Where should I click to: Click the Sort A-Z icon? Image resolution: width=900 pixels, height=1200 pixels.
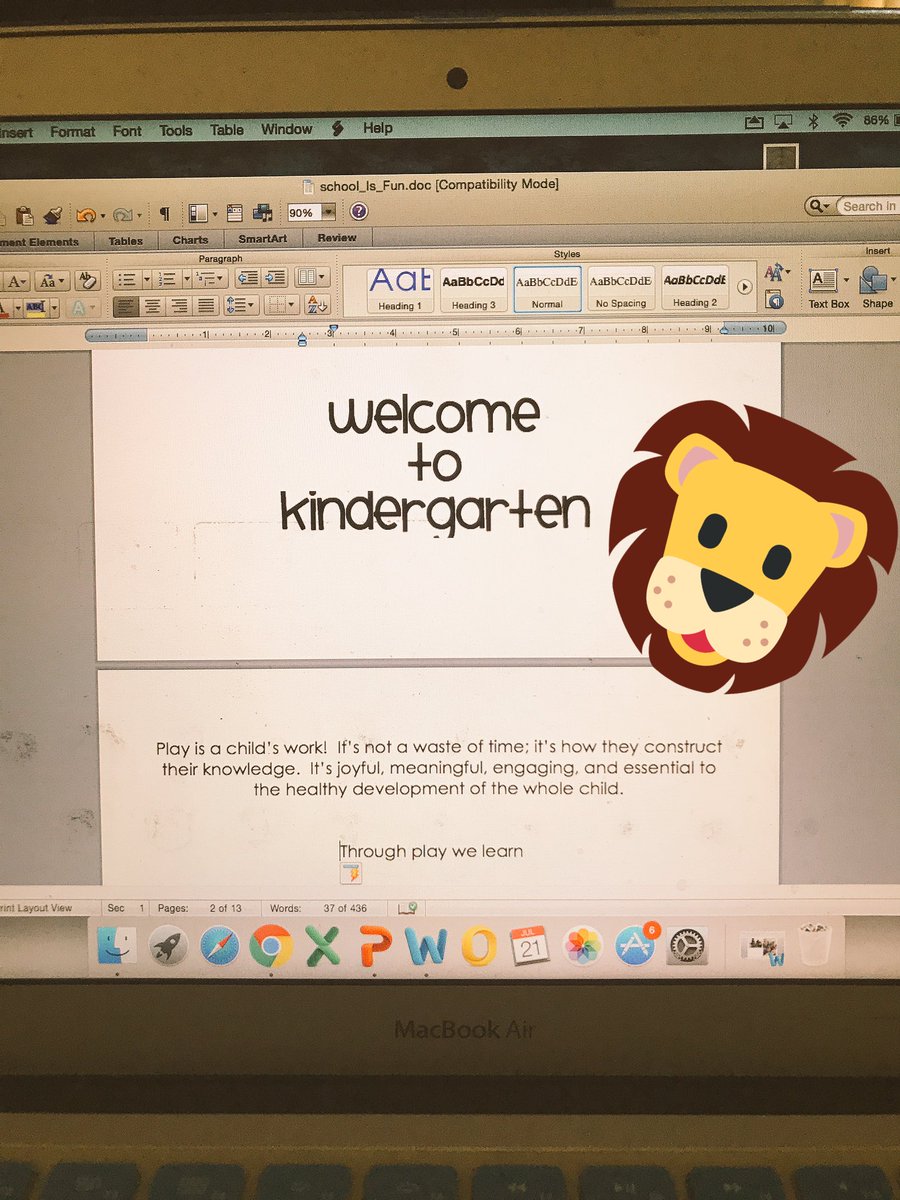(317, 304)
